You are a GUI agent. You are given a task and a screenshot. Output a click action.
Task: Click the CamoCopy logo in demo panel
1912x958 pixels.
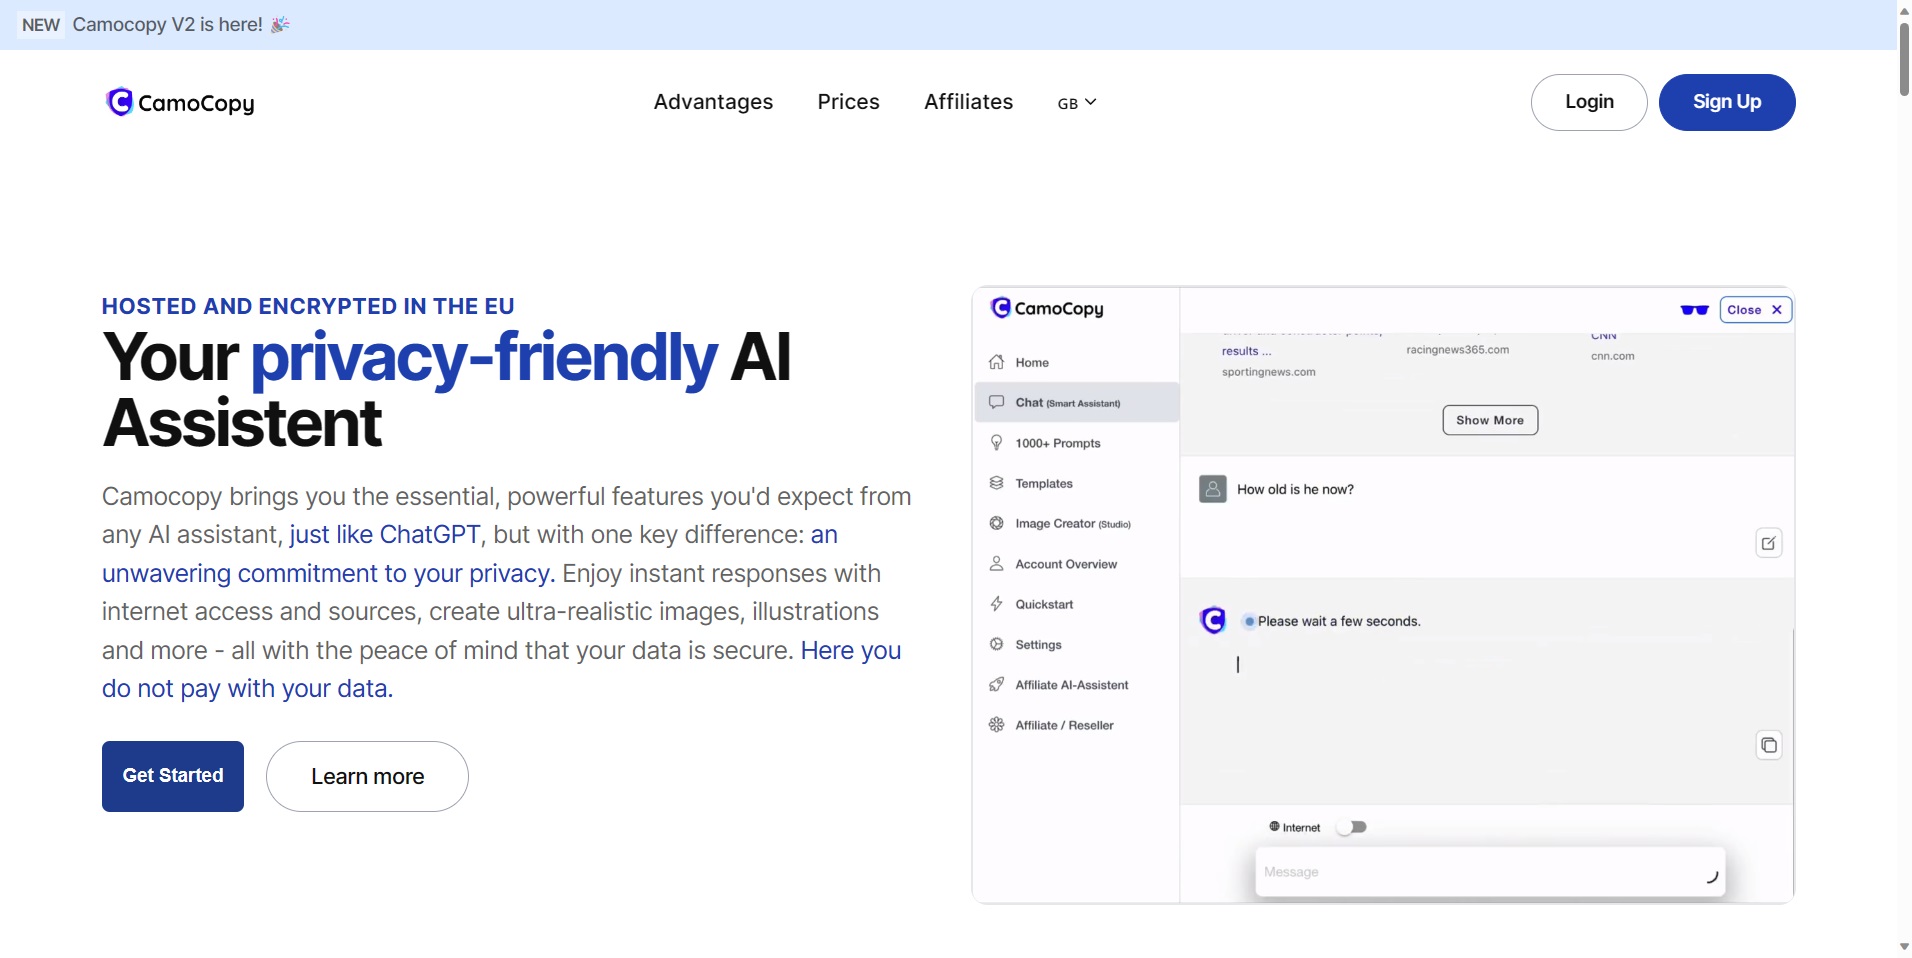pyautogui.click(x=1046, y=308)
